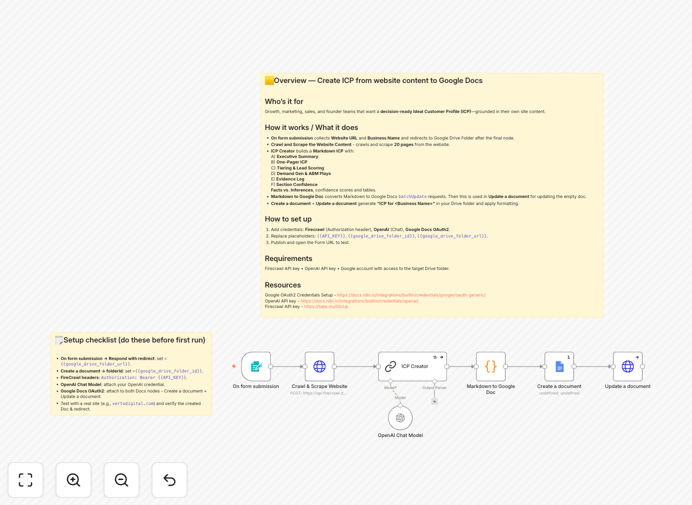Select the Markdown to Google Doc node

coord(491,366)
